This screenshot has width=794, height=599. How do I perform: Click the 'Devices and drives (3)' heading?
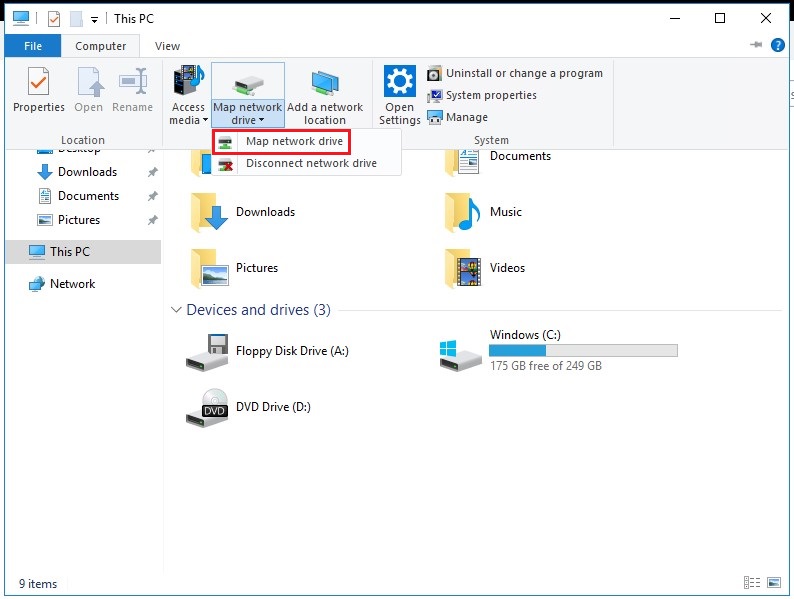pos(258,310)
